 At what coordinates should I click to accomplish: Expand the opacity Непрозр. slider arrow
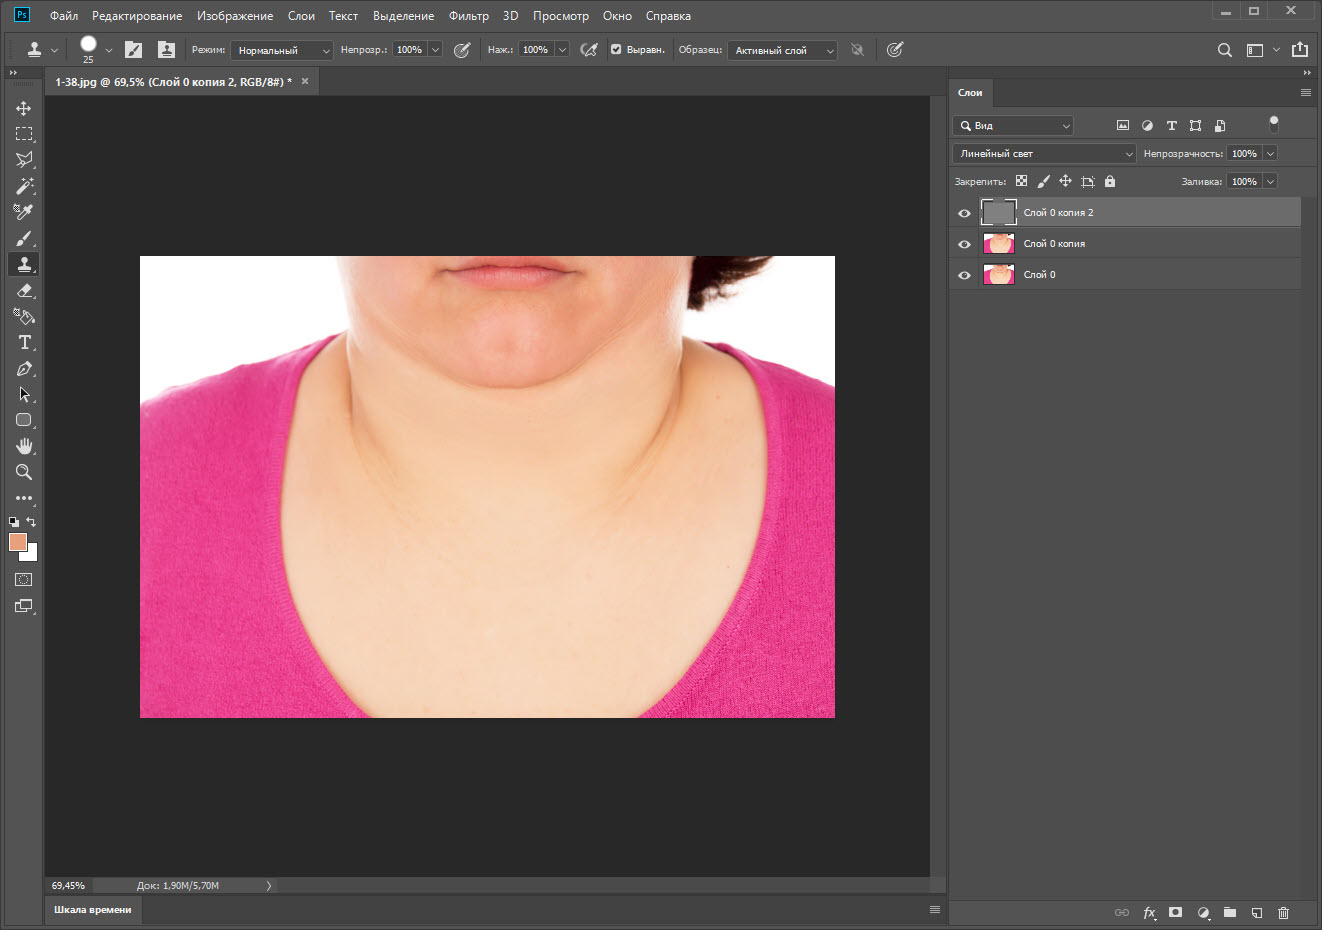(x=435, y=50)
